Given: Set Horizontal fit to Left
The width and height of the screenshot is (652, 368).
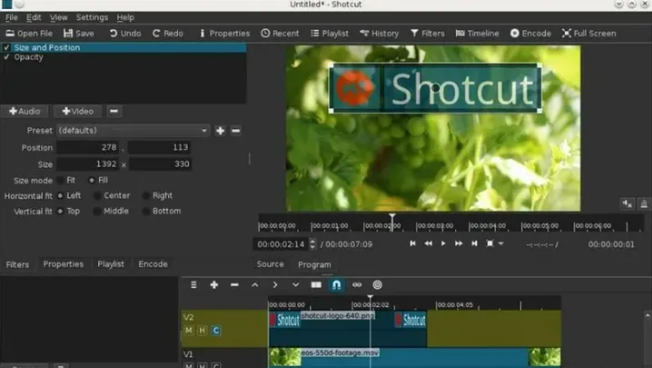Looking at the screenshot, I should (69, 195).
